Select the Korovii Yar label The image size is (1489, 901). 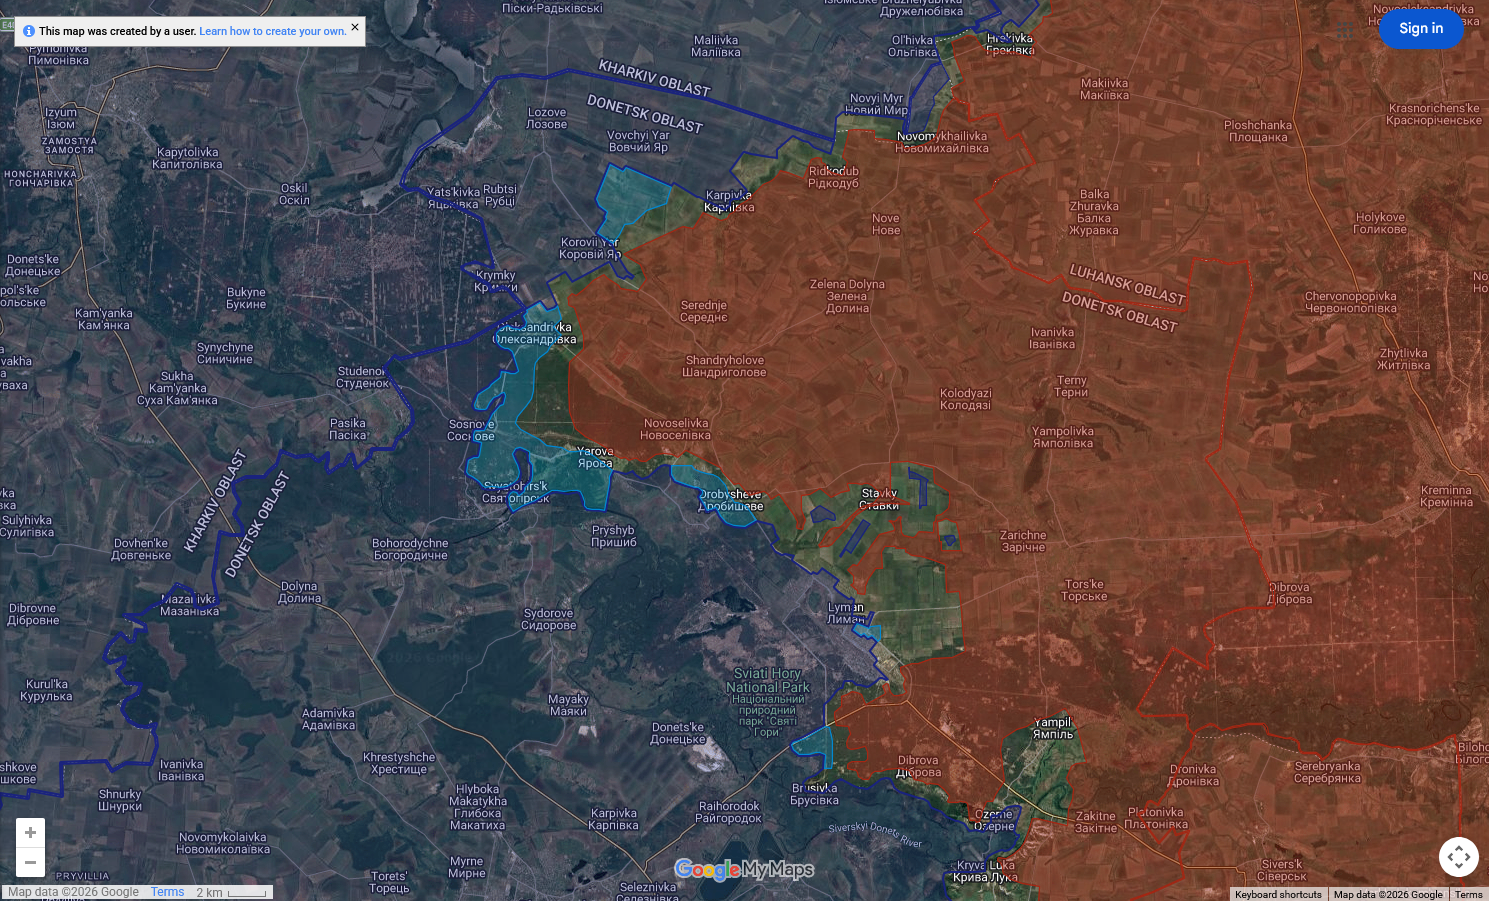(x=590, y=248)
